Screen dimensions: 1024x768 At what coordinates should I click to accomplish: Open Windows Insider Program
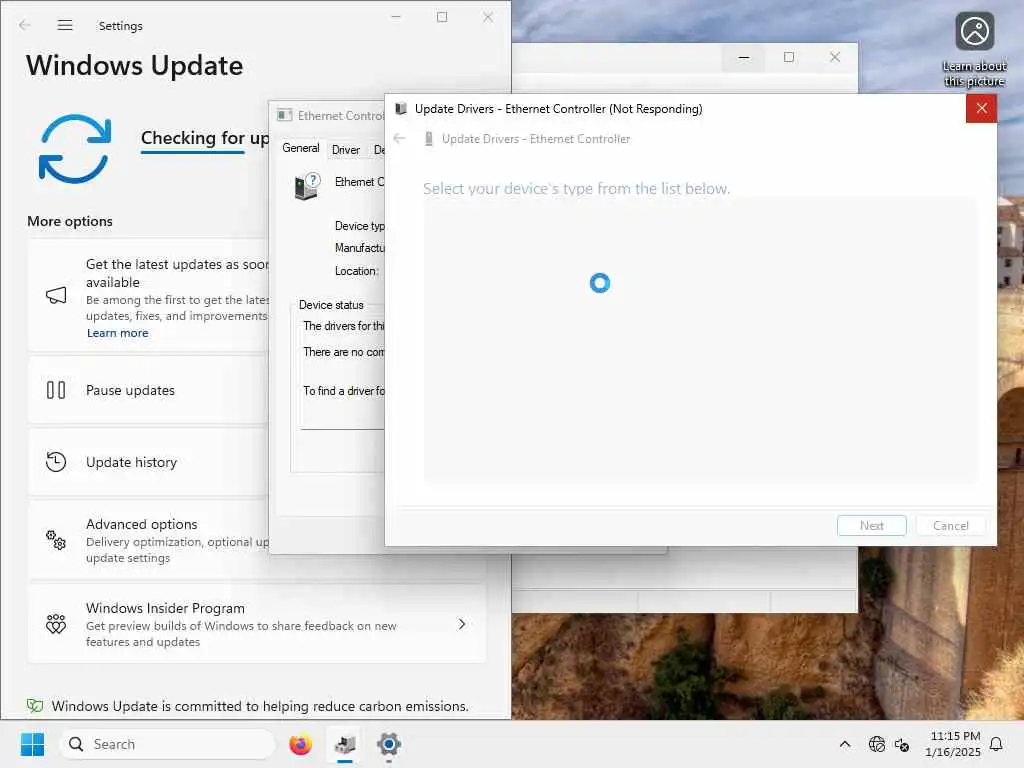(x=257, y=624)
